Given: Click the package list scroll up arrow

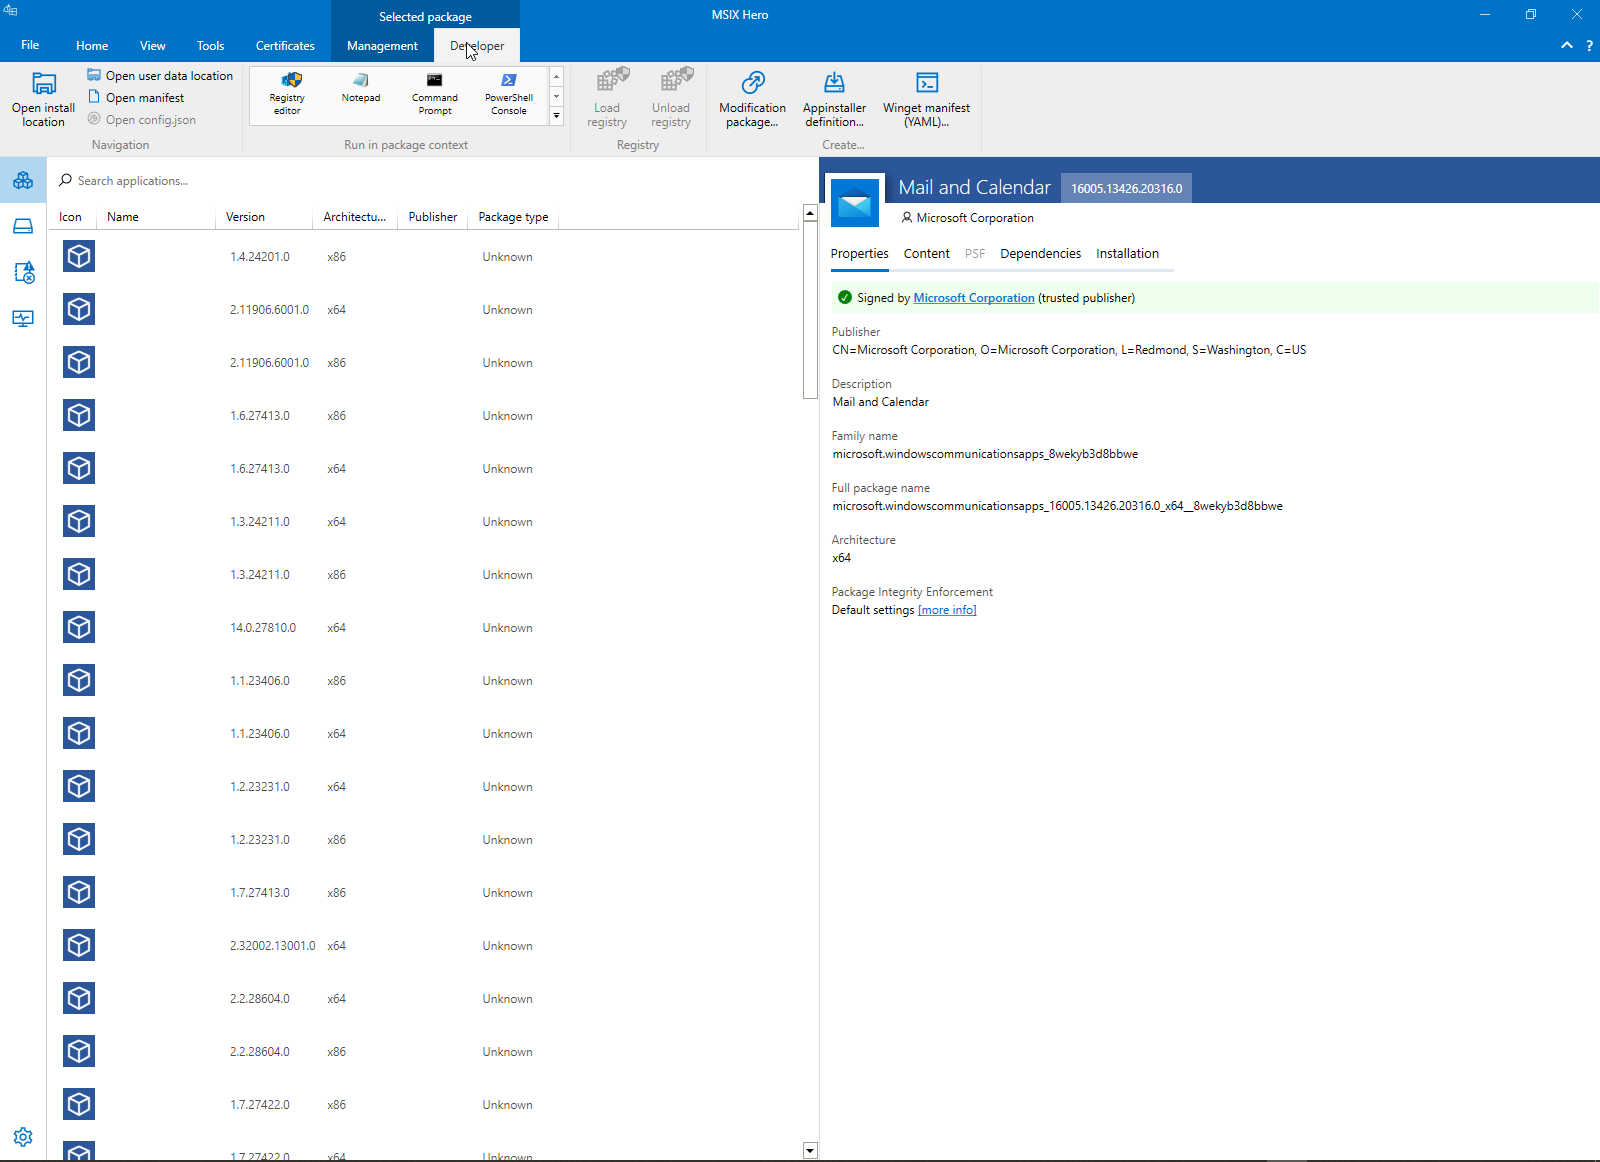Looking at the screenshot, I should pos(810,213).
